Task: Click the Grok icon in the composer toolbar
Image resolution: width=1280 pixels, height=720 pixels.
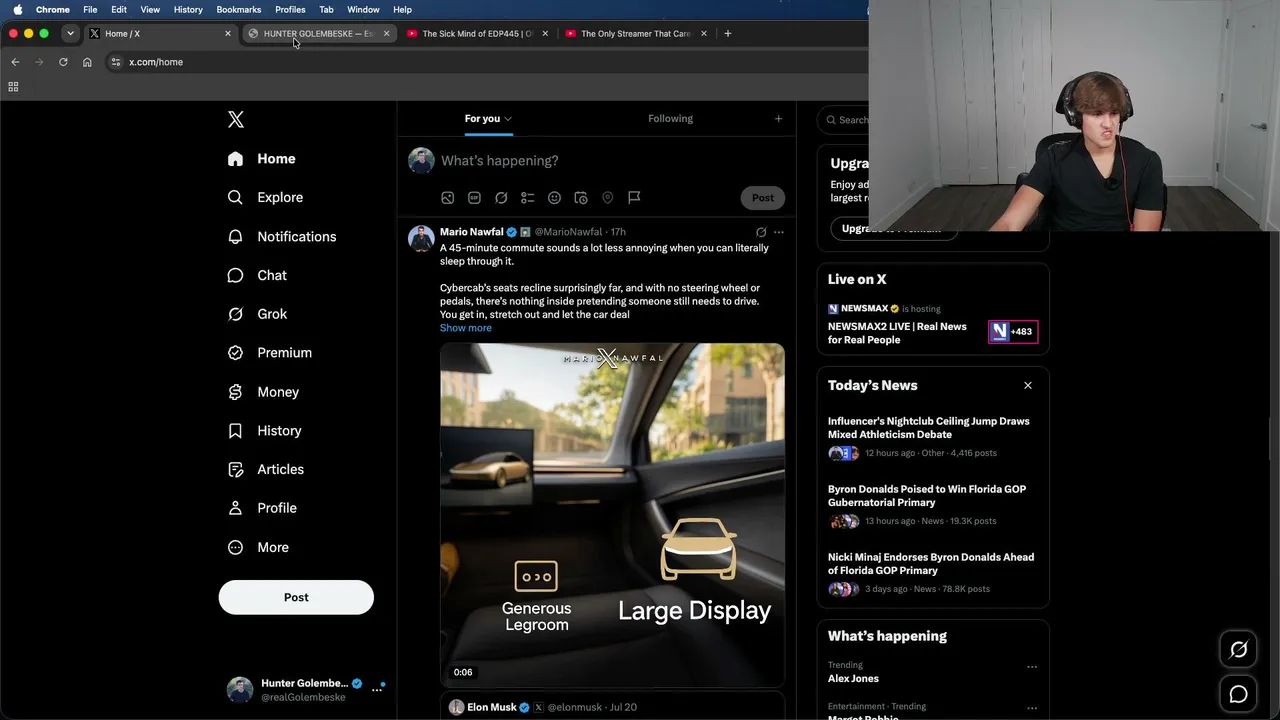Action: tap(501, 198)
